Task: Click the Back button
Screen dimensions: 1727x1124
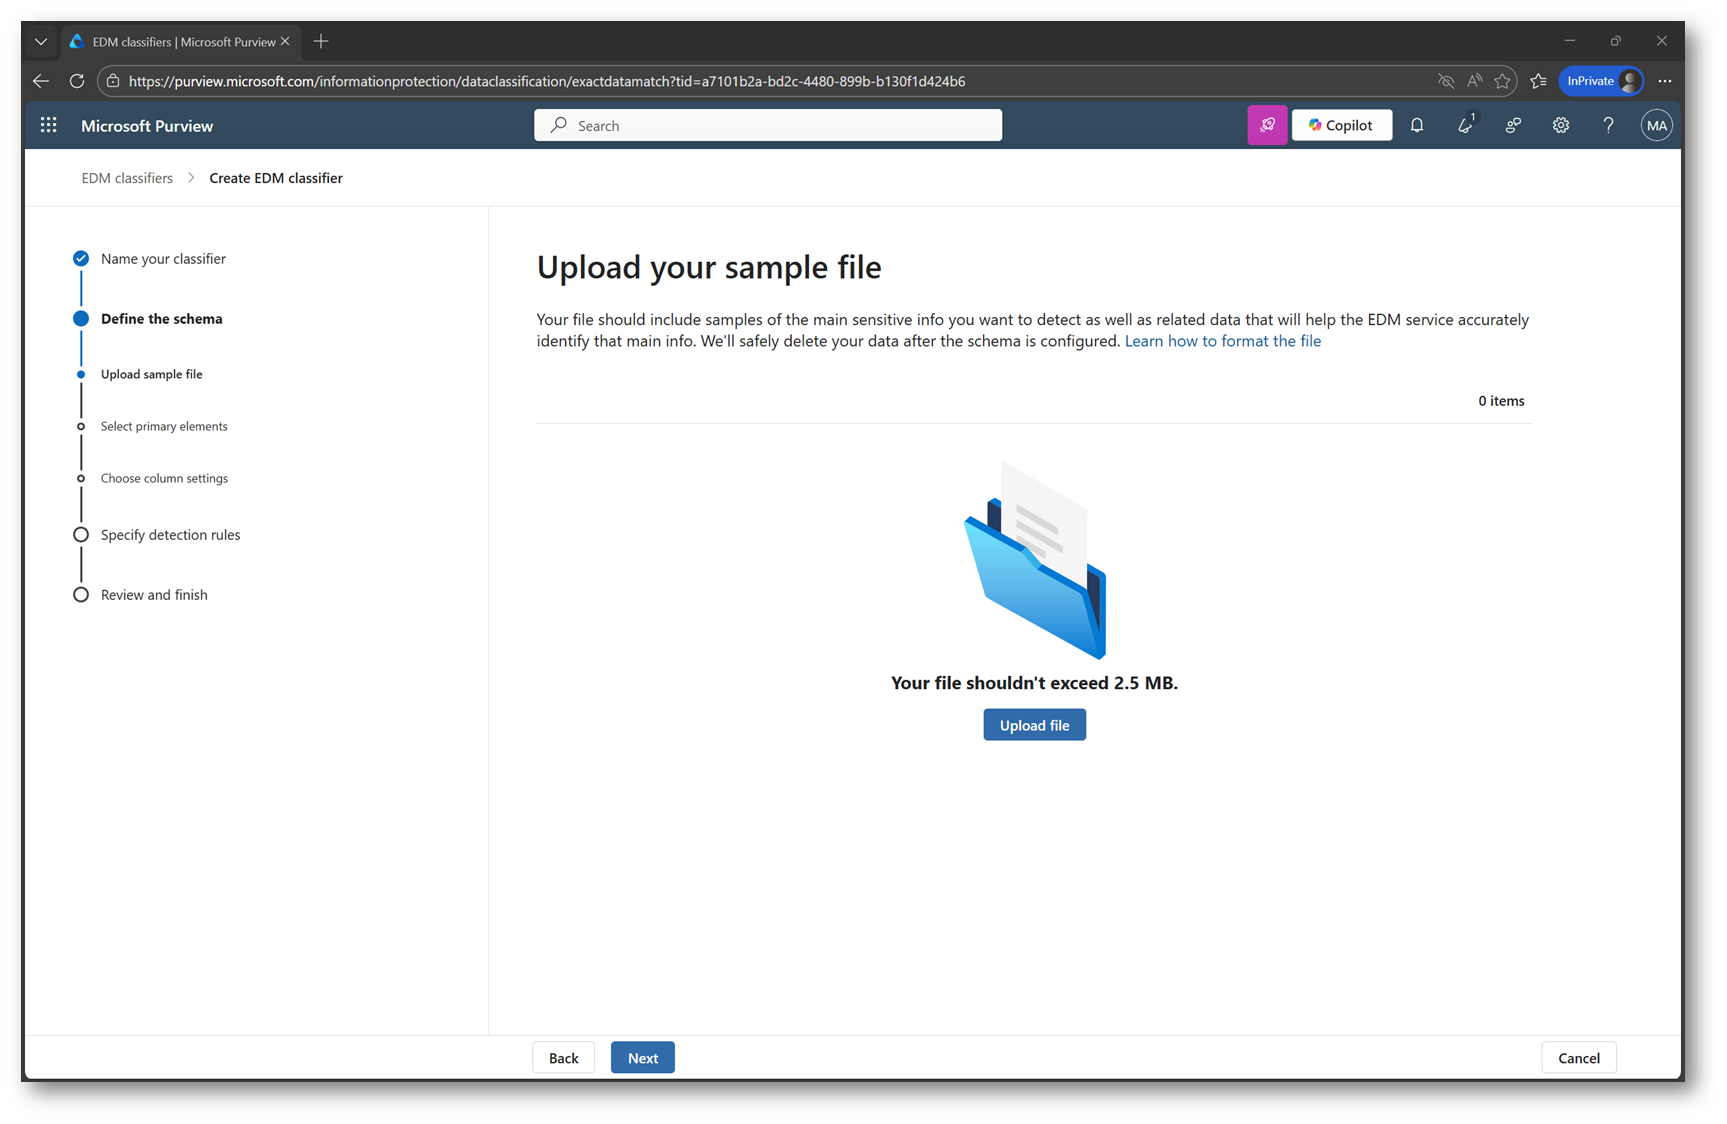Action: coord(563,1058)
